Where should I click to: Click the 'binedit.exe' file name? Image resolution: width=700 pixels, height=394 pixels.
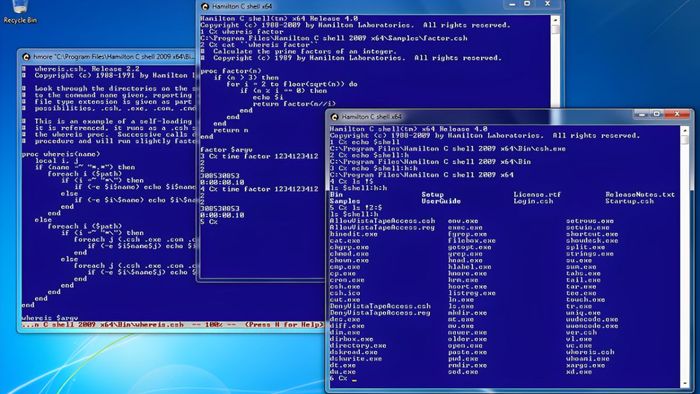(354, 234)
